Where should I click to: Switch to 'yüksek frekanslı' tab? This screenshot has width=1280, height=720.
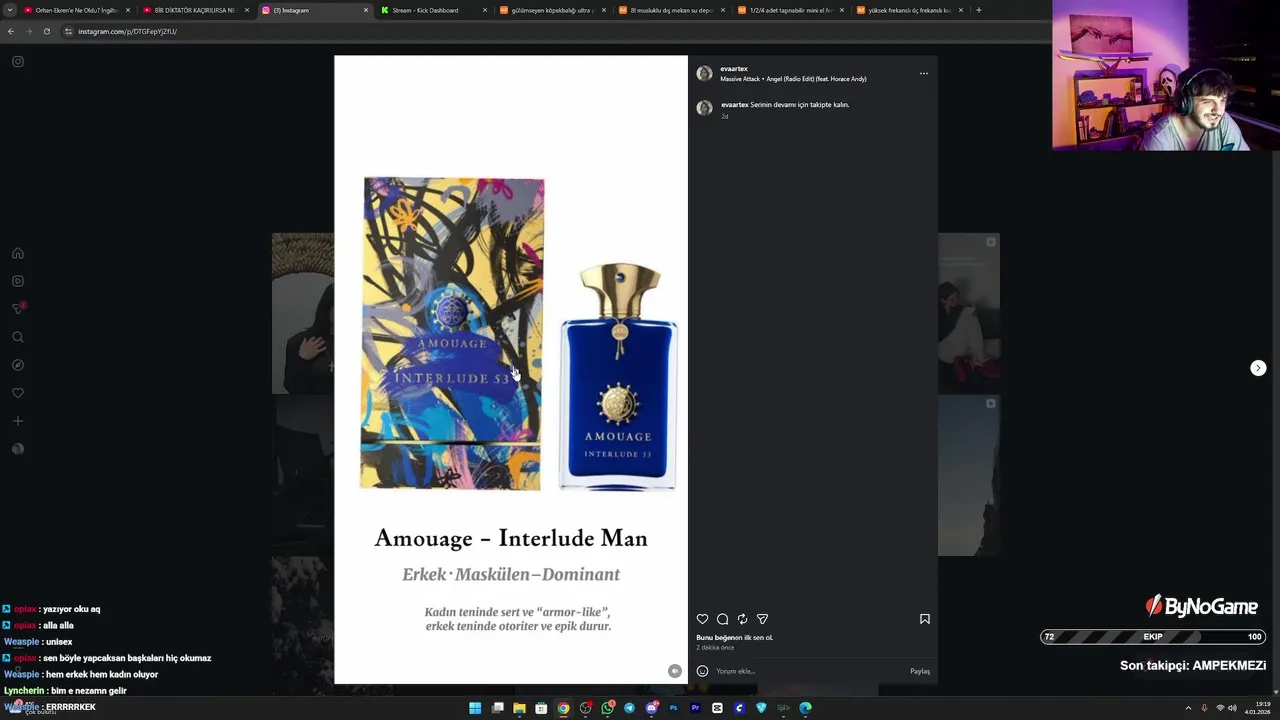(x=909, y=10)
